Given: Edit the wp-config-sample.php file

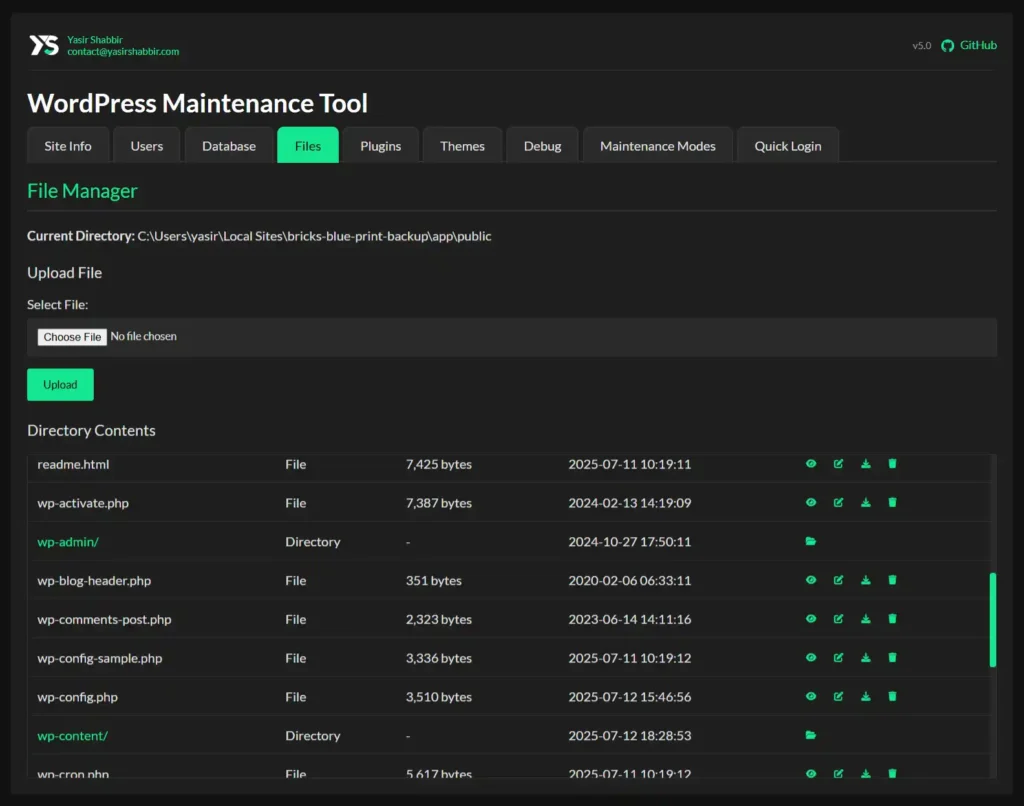Looking at the screenshot, I should pyautogui.click(x=839, y=657).
